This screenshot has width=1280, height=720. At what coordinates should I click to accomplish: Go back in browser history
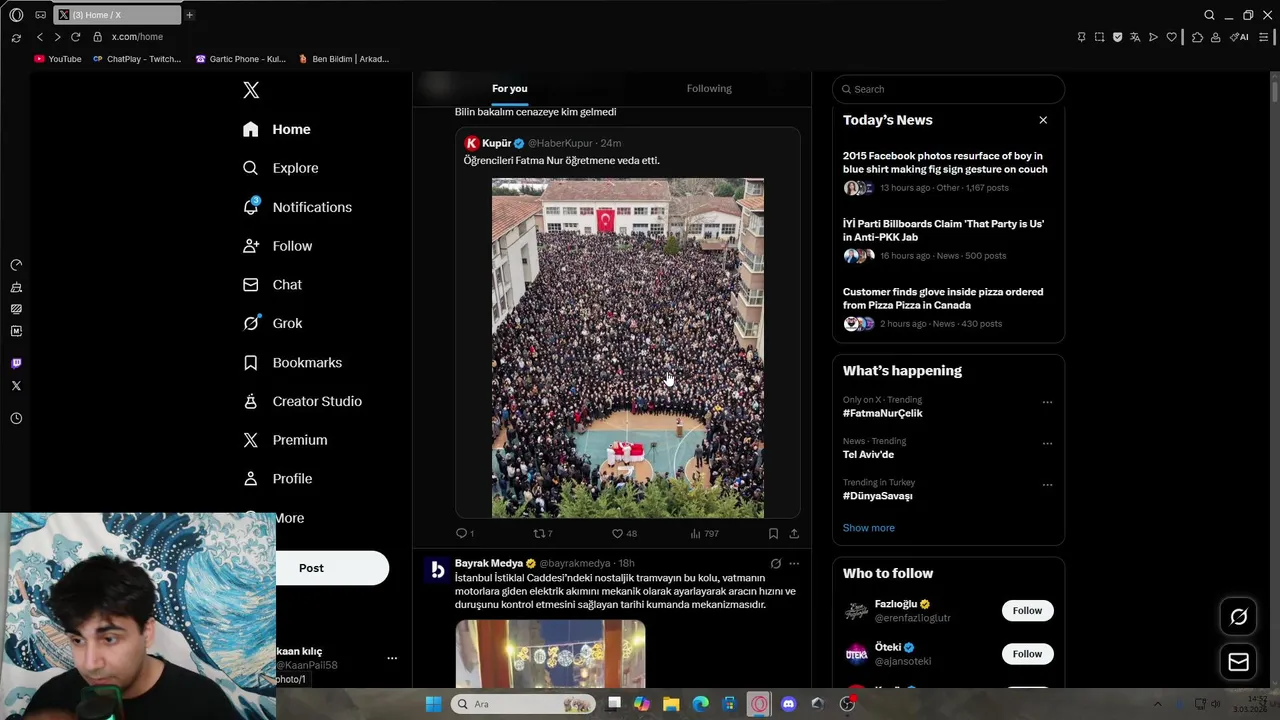pyautogui.click(x=40, y=37)
